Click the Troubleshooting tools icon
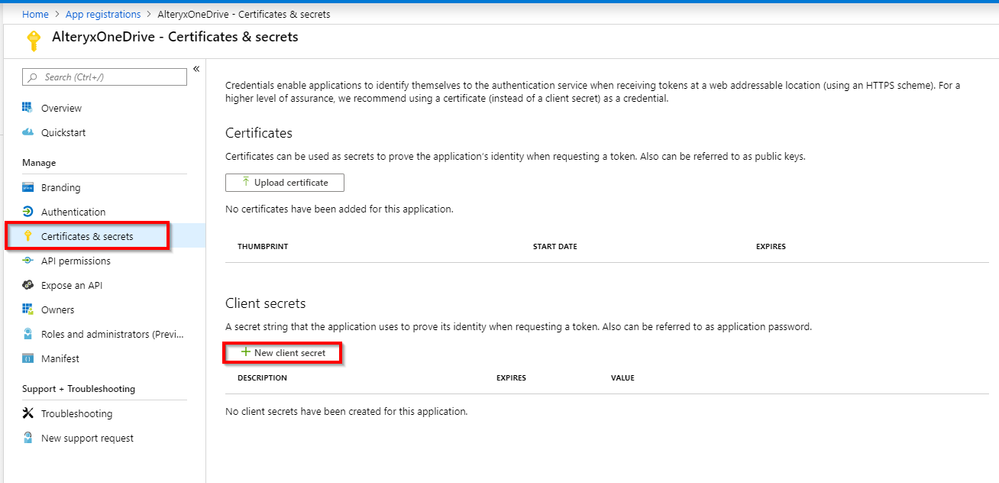 pyautogui.click(x=27, y=413)
